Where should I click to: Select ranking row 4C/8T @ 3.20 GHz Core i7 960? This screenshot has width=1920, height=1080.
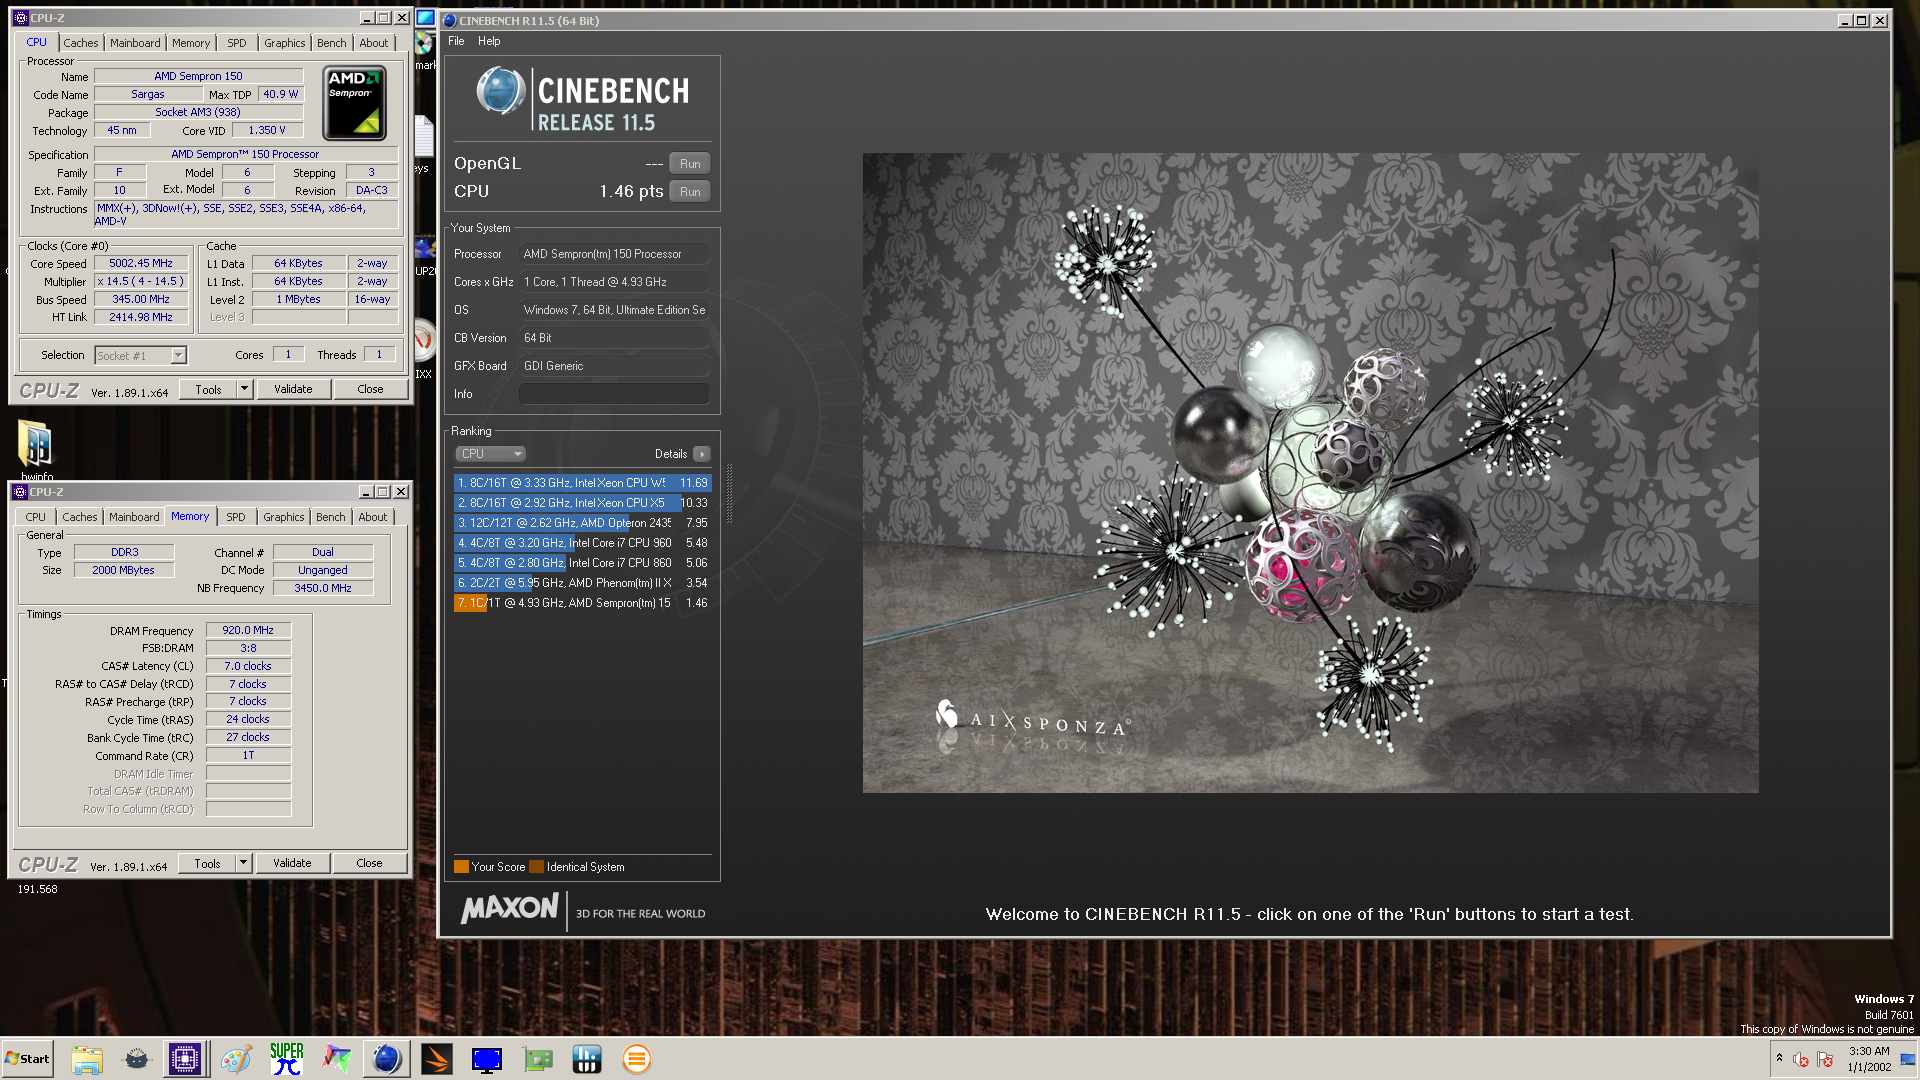coord(582,543)
